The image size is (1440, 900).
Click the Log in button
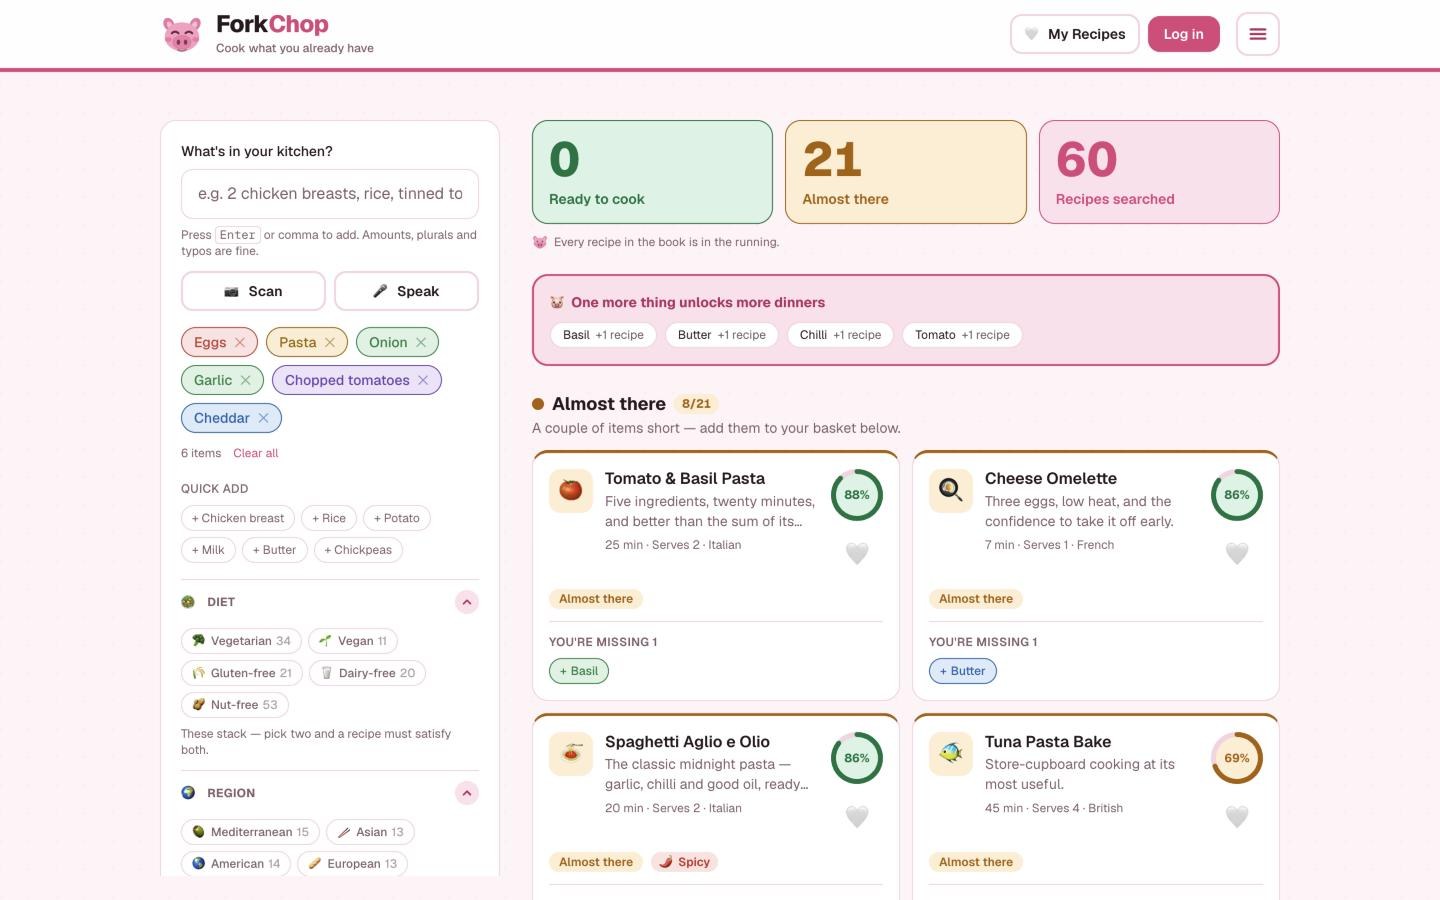[x=1184, y=34]
